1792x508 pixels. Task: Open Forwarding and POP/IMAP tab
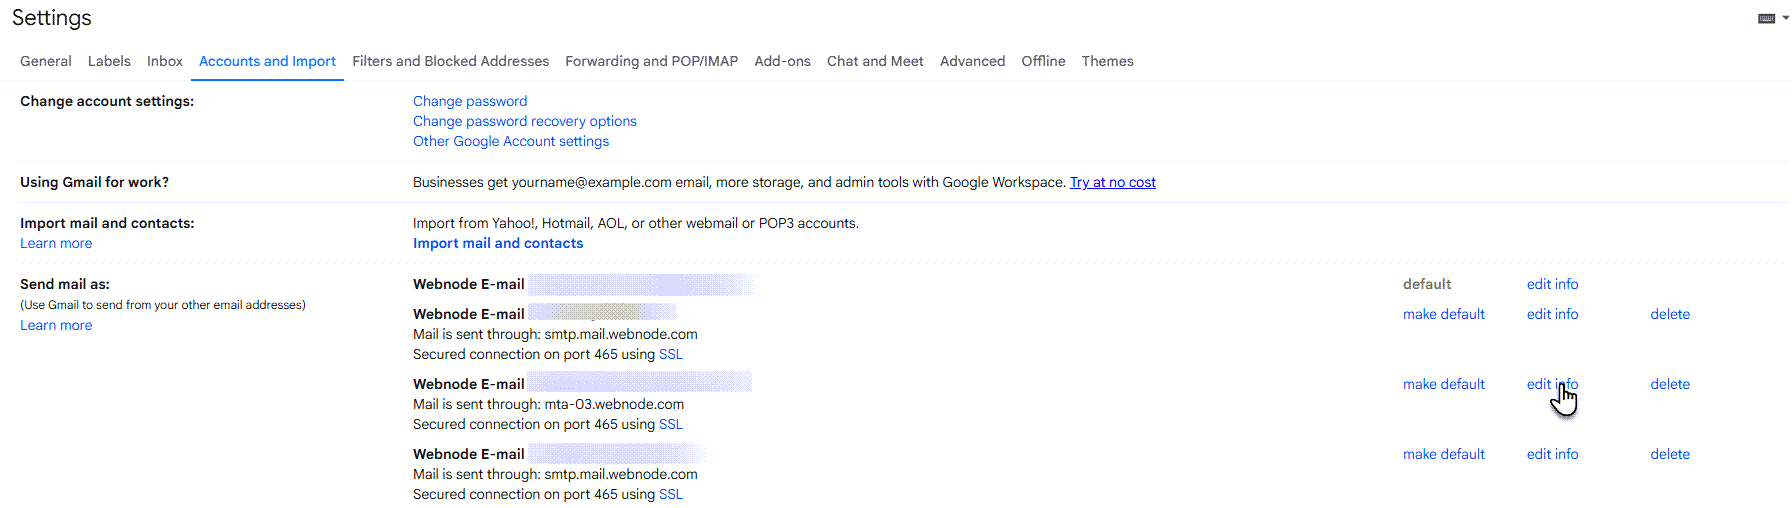651,61
